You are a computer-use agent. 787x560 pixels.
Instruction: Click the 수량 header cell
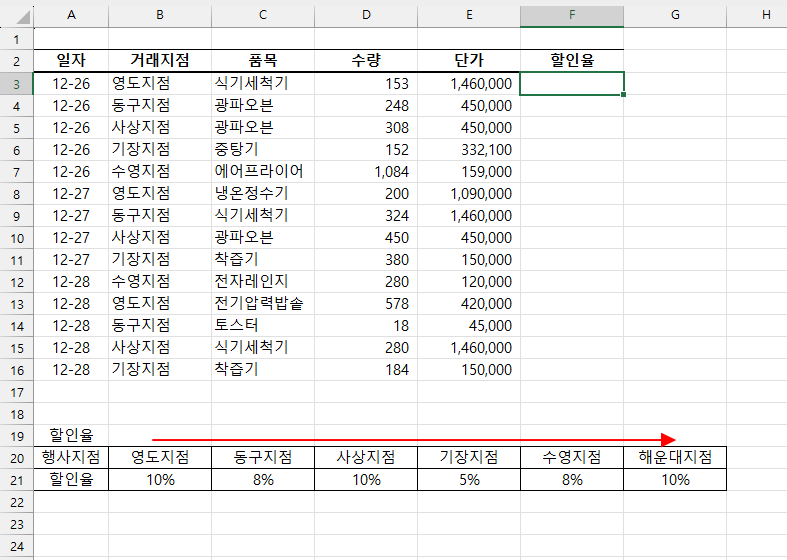pyautogui.click(x=366, y=61)
